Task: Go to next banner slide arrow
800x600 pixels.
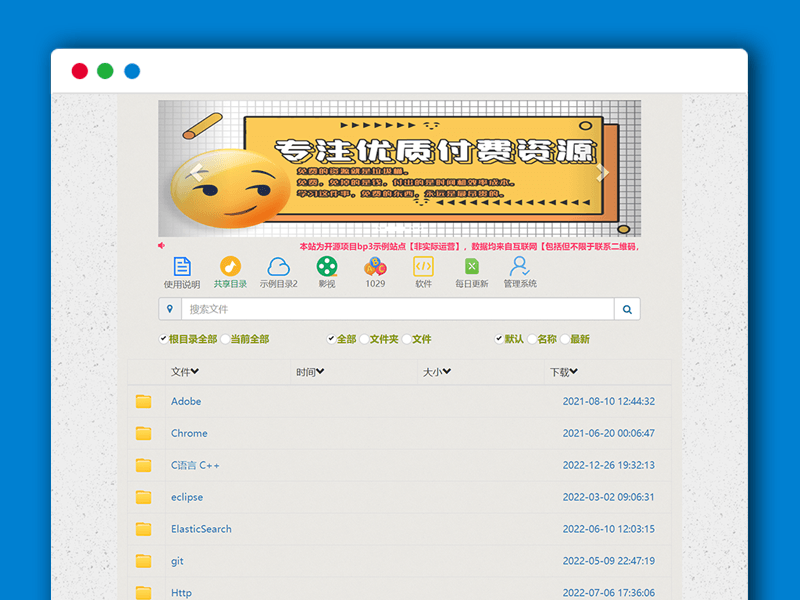Action: coord(602,172)
